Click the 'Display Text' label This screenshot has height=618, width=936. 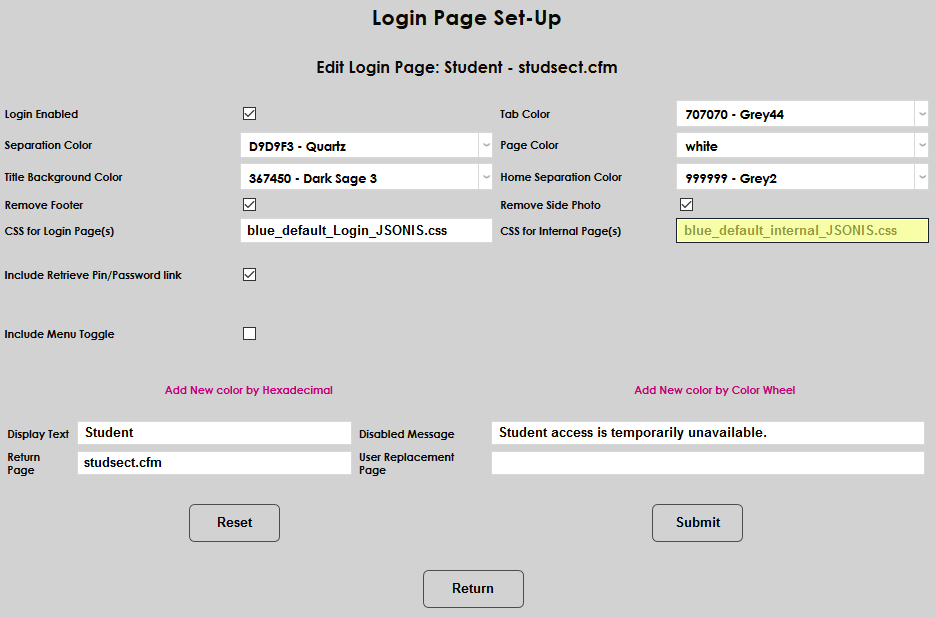point(38,434)
